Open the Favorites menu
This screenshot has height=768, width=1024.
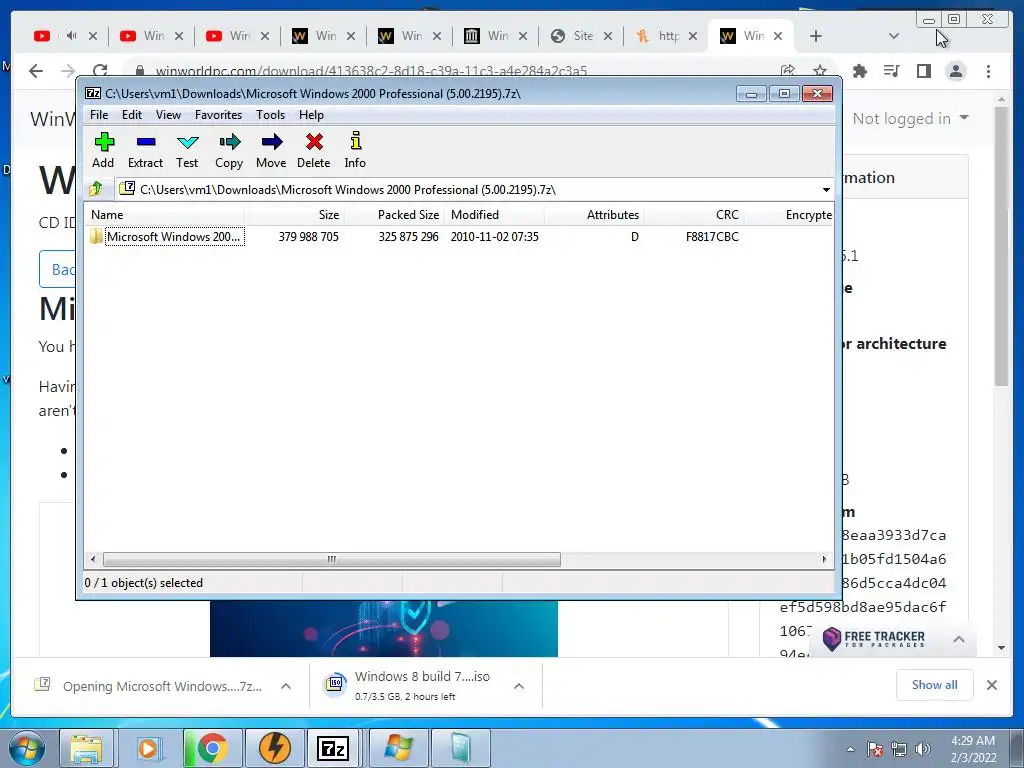218,115
